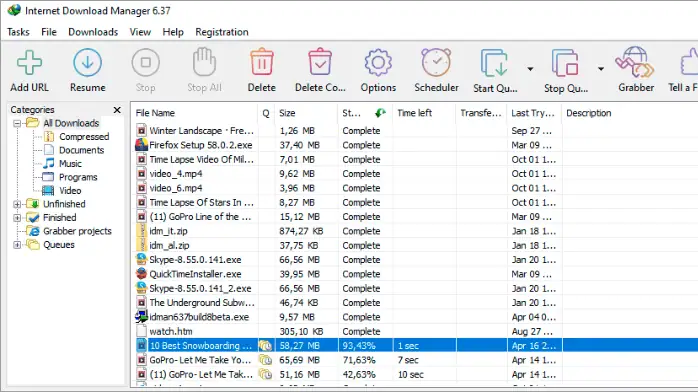Image resolution: width=698 pixels, height=392 pixels.
Task: Open the Downloads menu
Action: (x=93, y=32)
